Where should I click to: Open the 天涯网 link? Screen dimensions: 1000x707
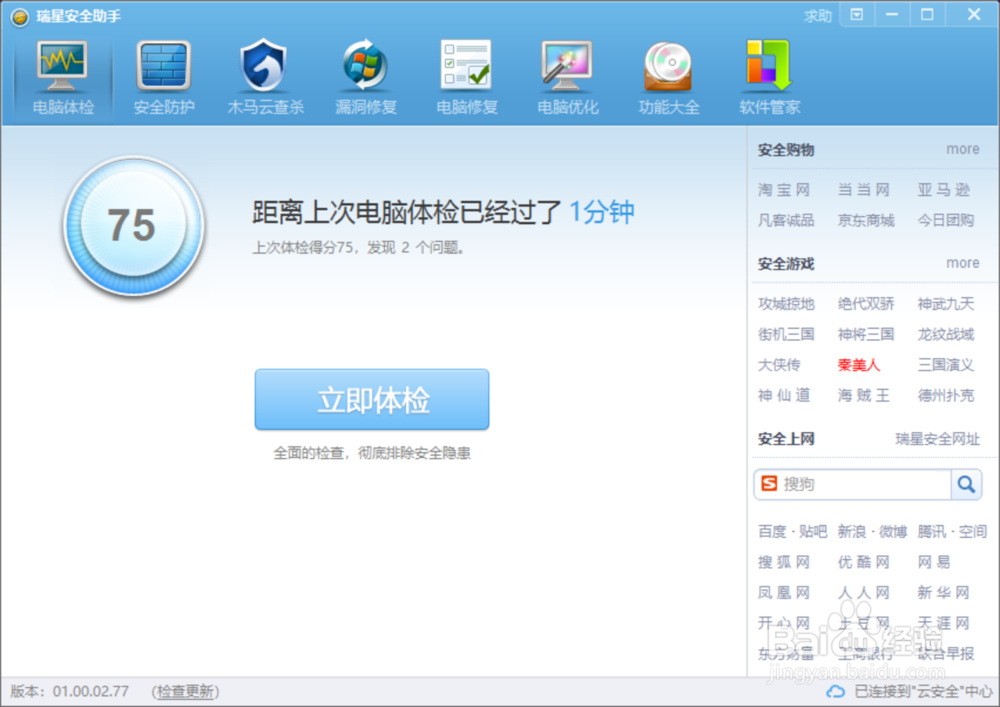944,623
